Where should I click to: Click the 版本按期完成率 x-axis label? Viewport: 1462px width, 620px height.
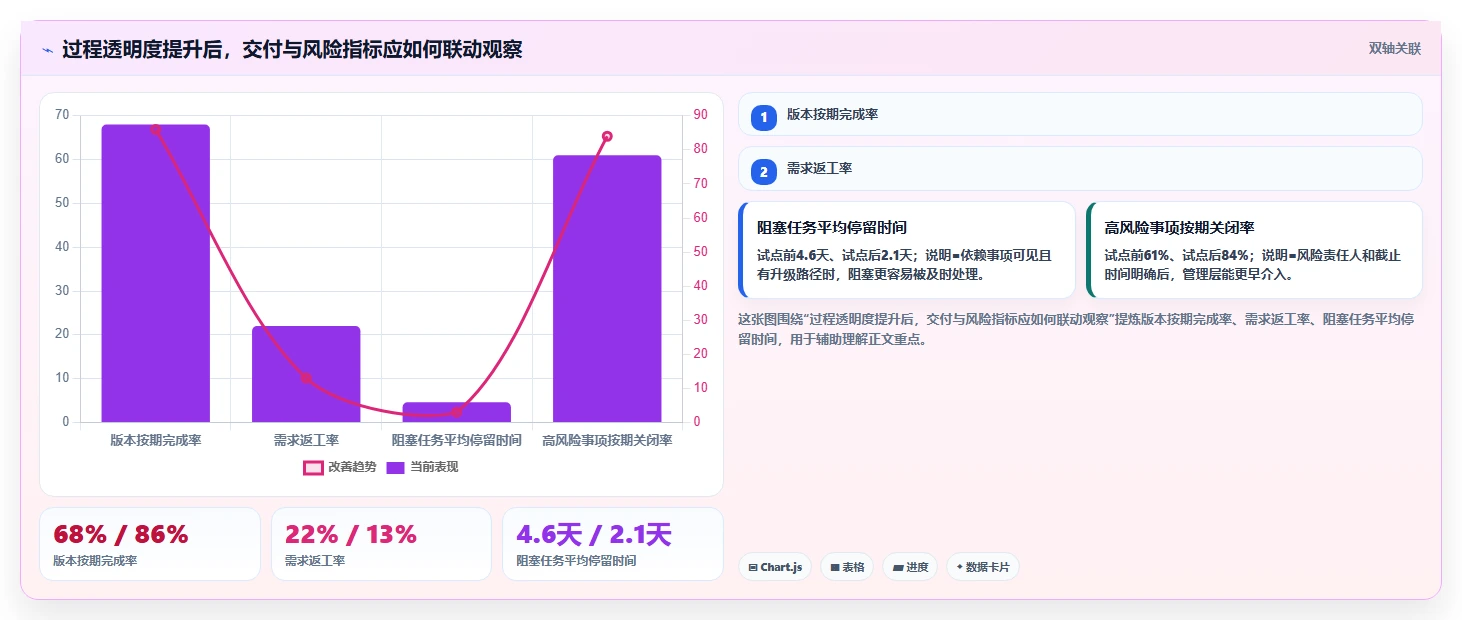tap(155, 440)
